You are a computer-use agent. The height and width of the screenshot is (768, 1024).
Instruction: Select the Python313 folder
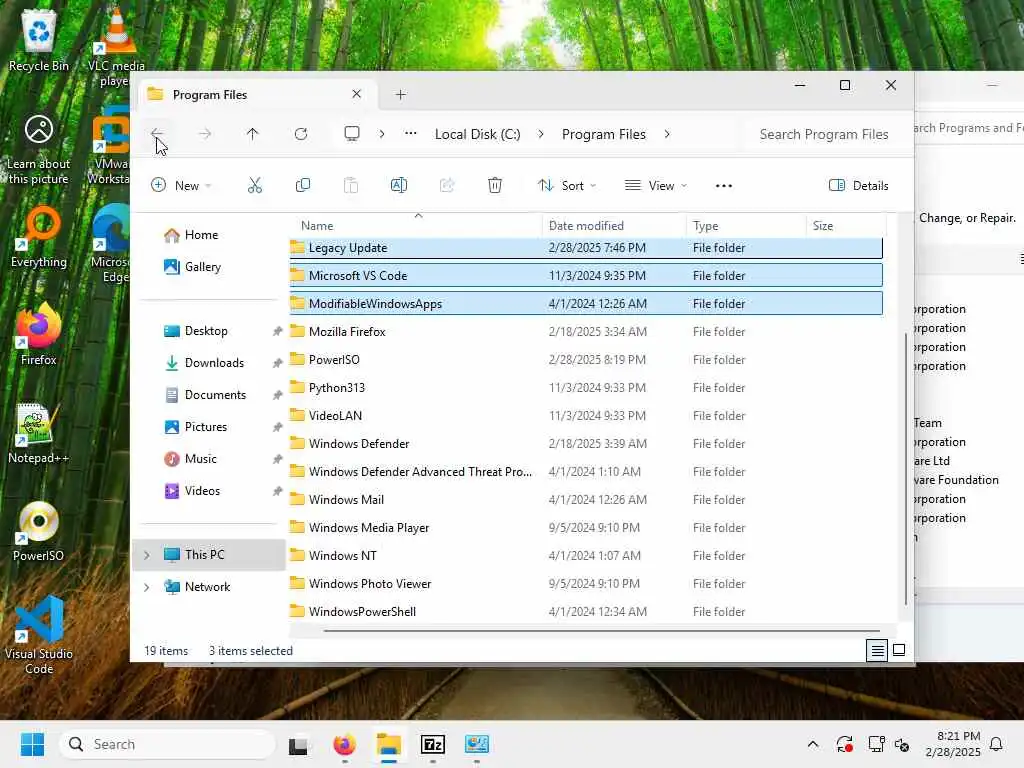click(x=586, y=388)
